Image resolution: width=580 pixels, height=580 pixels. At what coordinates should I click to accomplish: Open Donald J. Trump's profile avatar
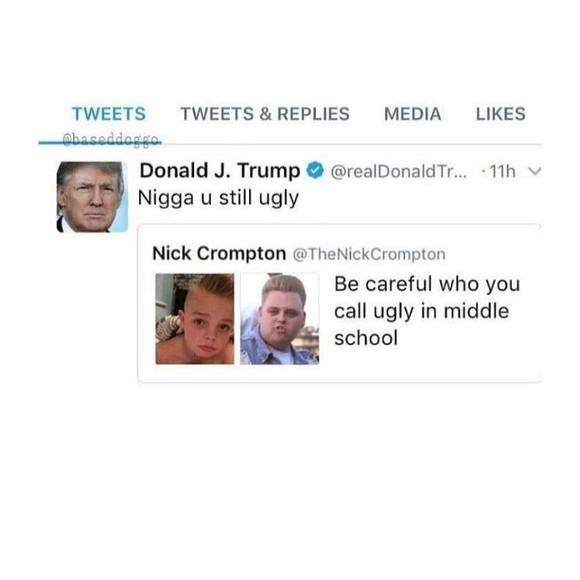pos(92,197)
